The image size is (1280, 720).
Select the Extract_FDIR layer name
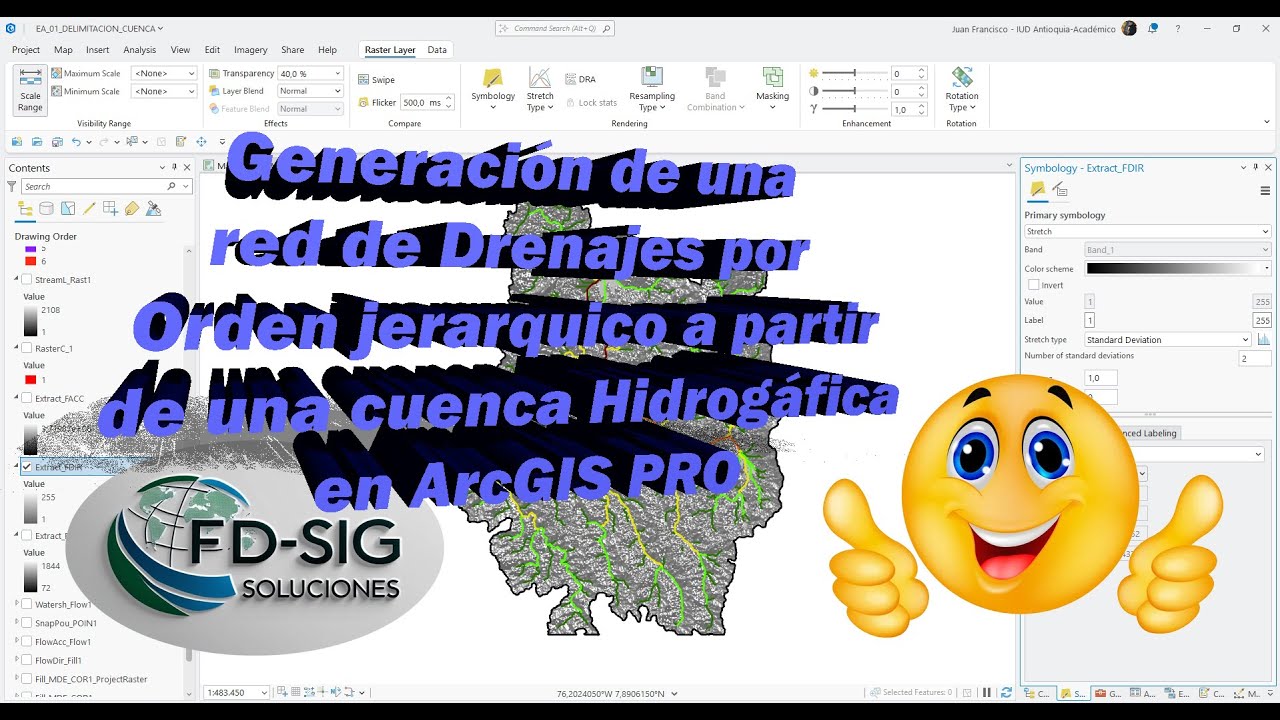click(x=59, y=467)
